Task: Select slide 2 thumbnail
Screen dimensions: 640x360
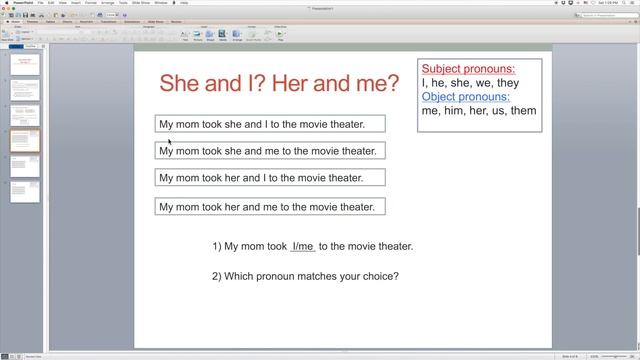Action: coord(25,90)
